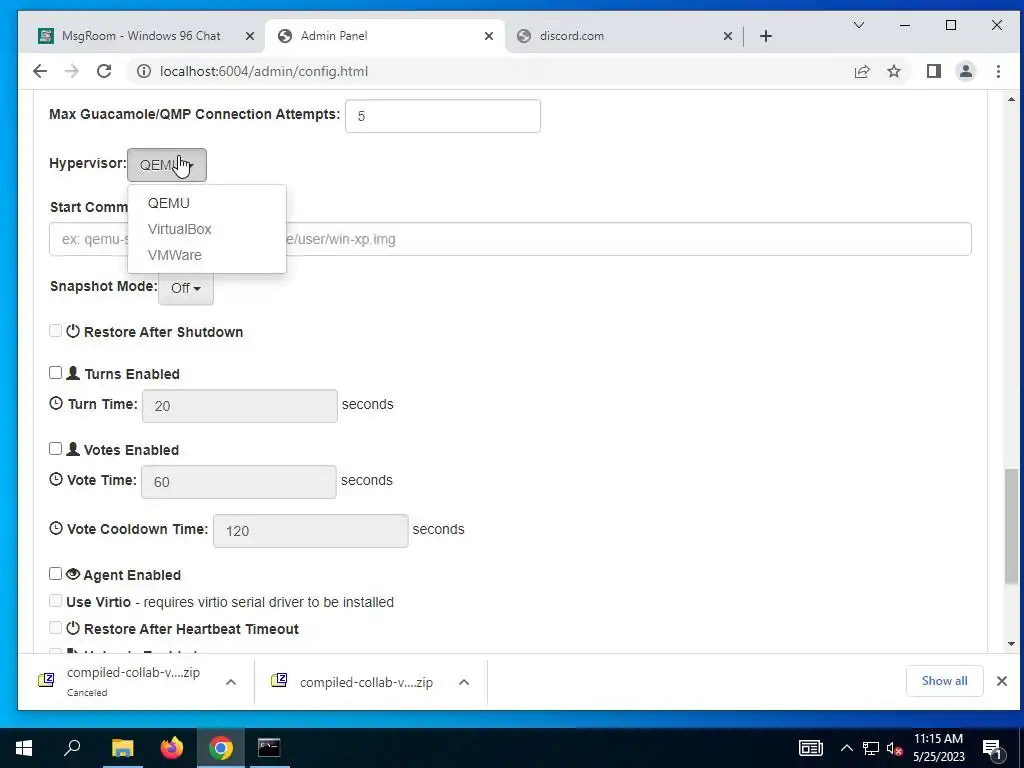Viewport: 1024px width, 768px height.
Task: Open the Snapshot Mode dropdown
Action: coord(185,288)
